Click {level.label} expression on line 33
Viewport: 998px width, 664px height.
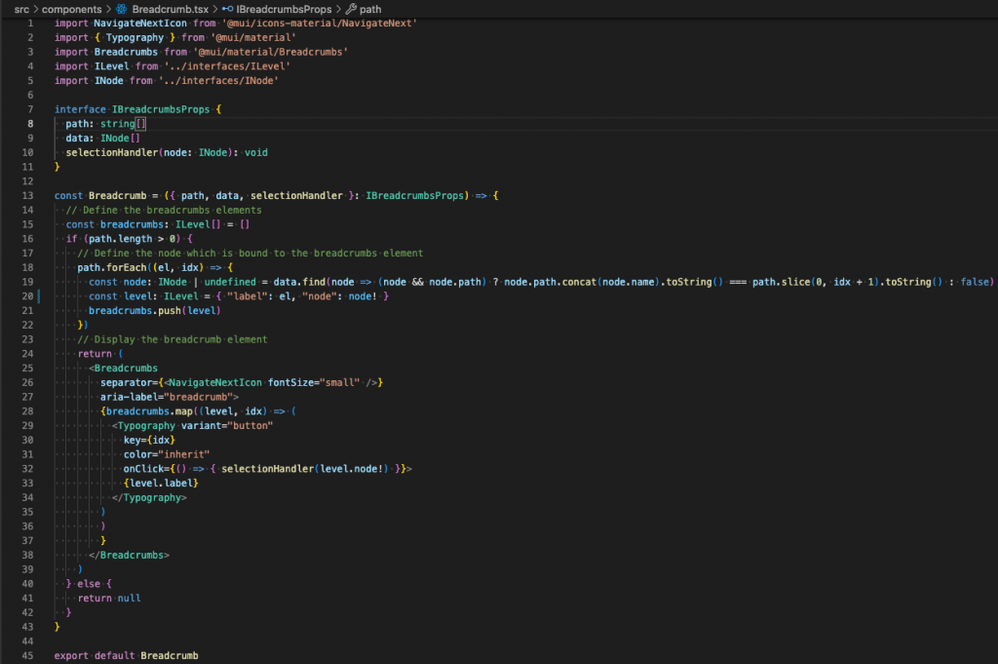pyautogui.click(x=160, y=483)
